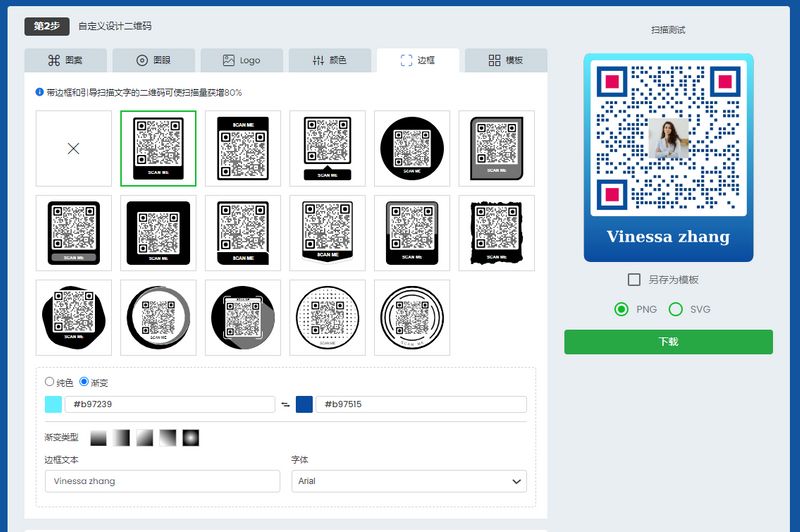Select the opposite diagonal gradient type, fourth icon
Image resolution: width=800 pixels, height=532 pixels.
pyautogui.click(x=168, y=438)
